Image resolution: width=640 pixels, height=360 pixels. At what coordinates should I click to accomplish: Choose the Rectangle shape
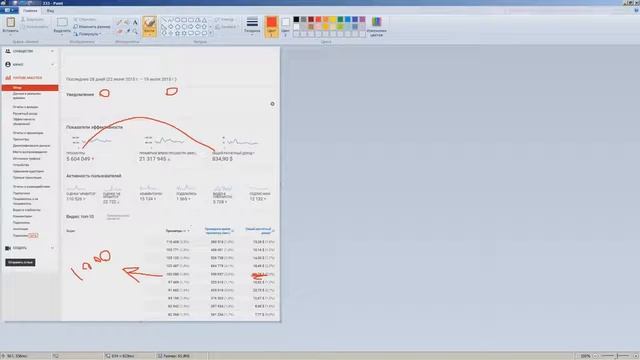click(184, 20)
